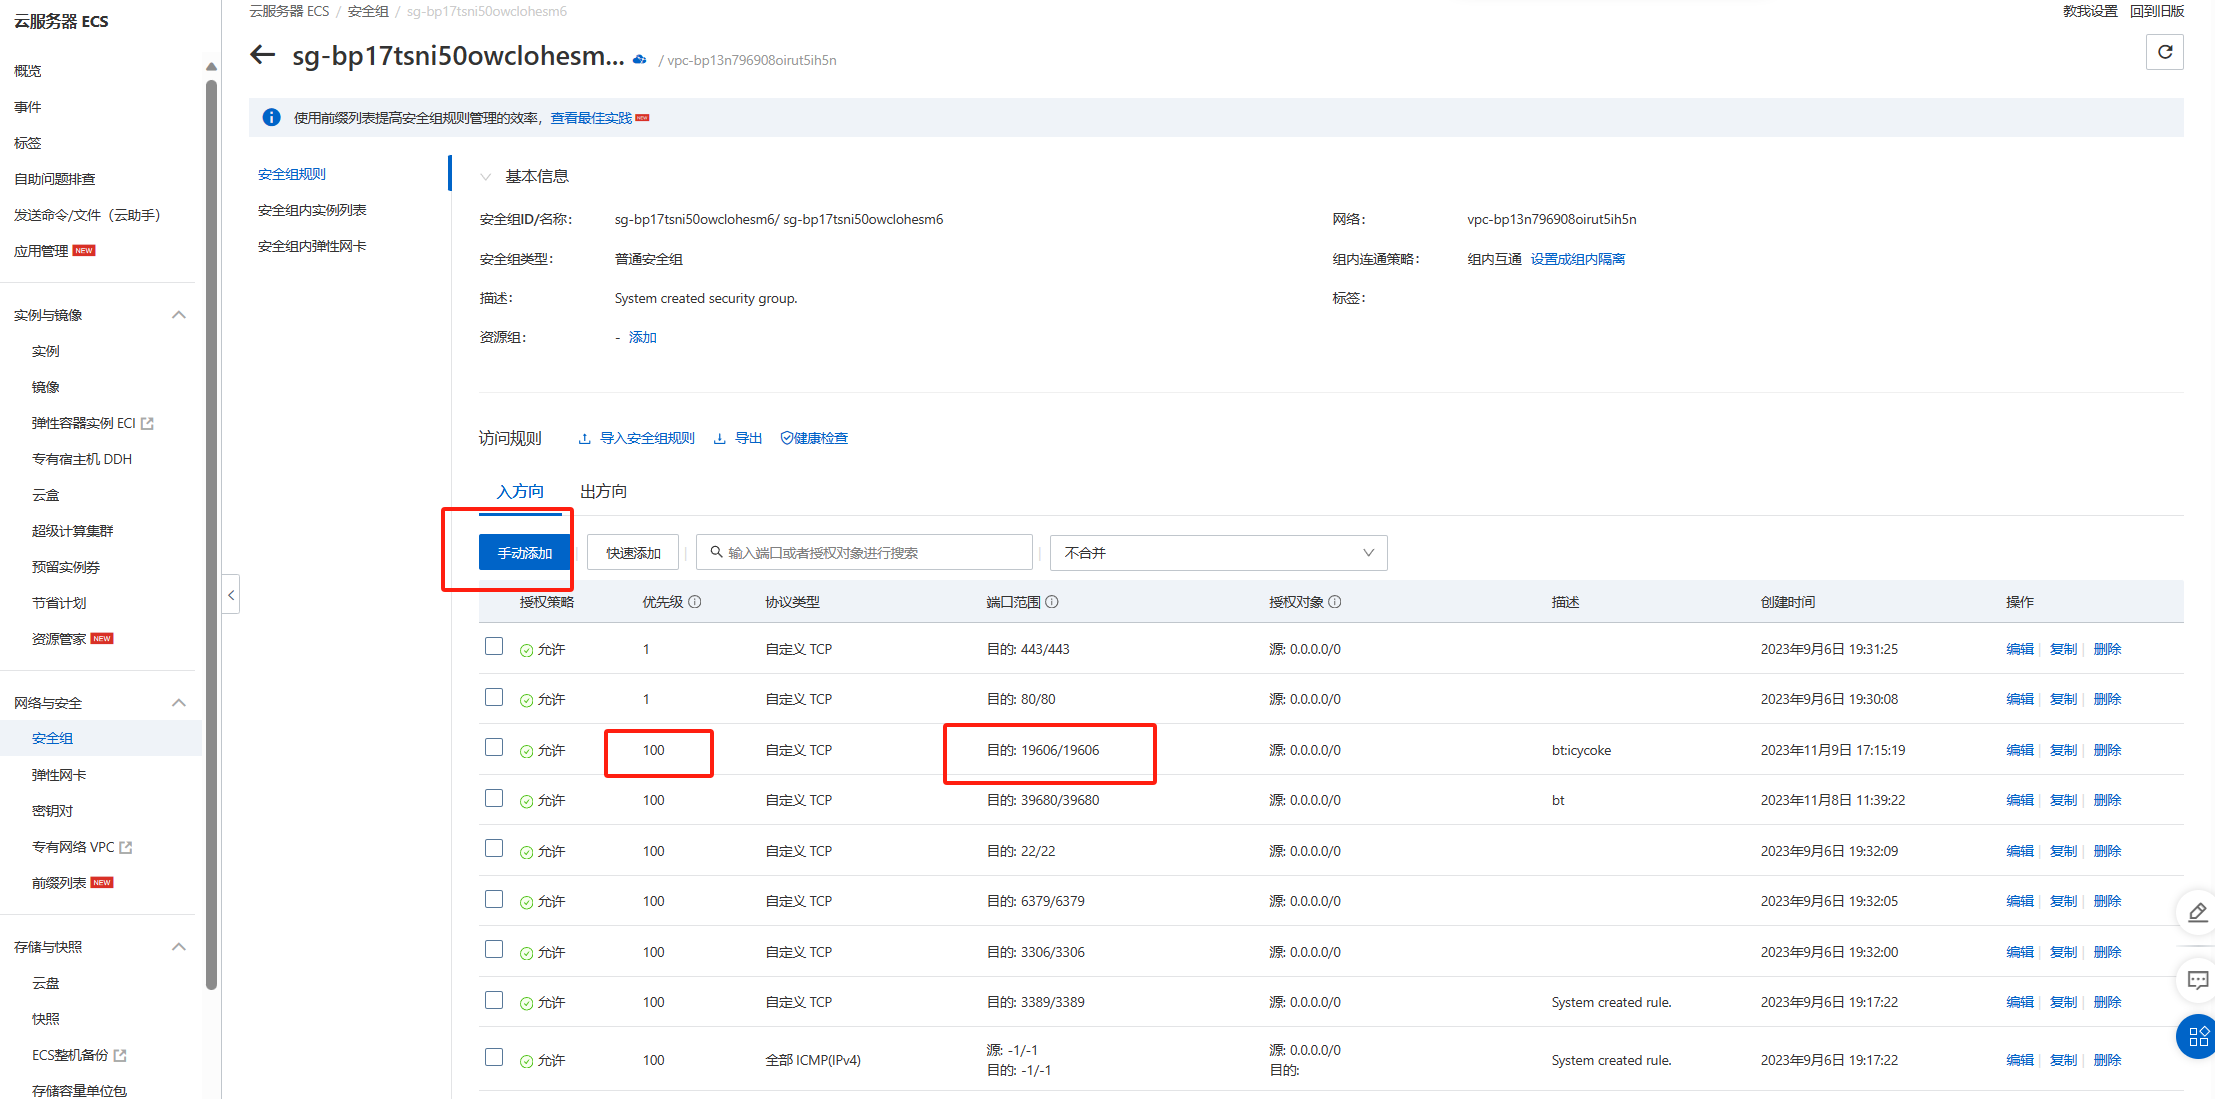The height and width of the screenshot is (1099, 2215).
Task: Click the shield icon for 健康检查
Action: (786, 438)
